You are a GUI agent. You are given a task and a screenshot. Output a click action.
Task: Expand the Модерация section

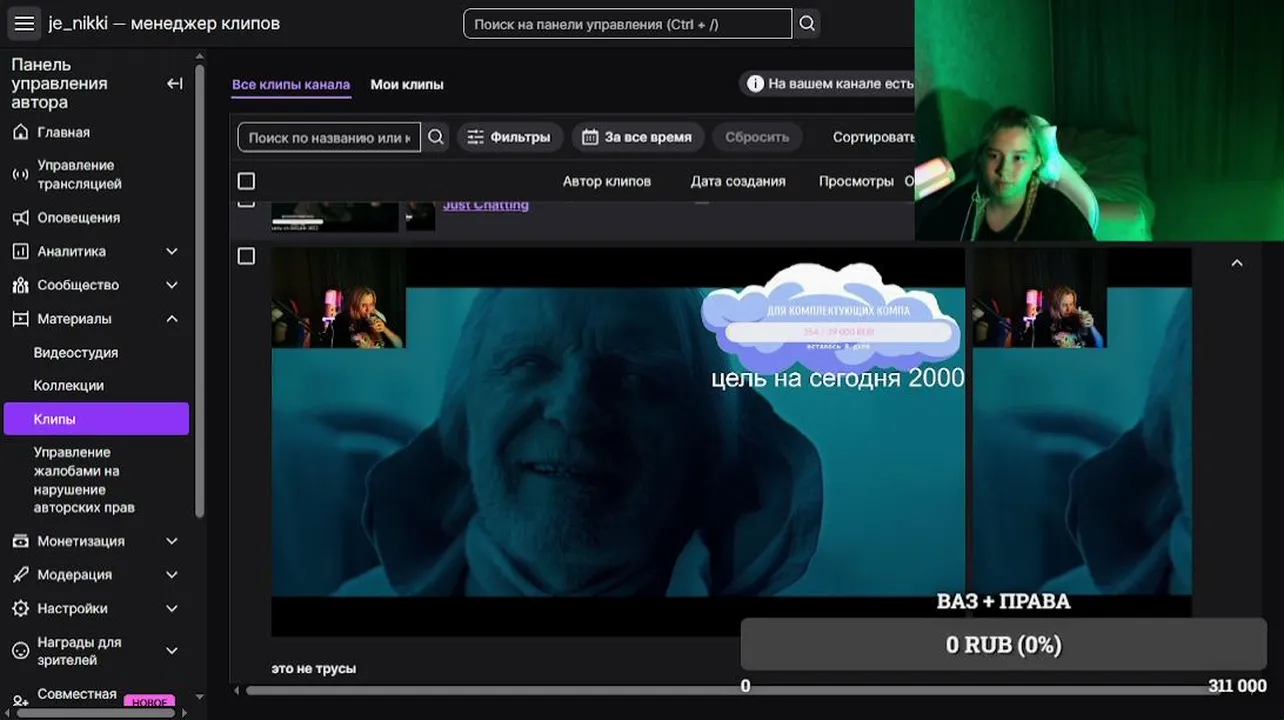pyautogui.click(x=172, y=575)
